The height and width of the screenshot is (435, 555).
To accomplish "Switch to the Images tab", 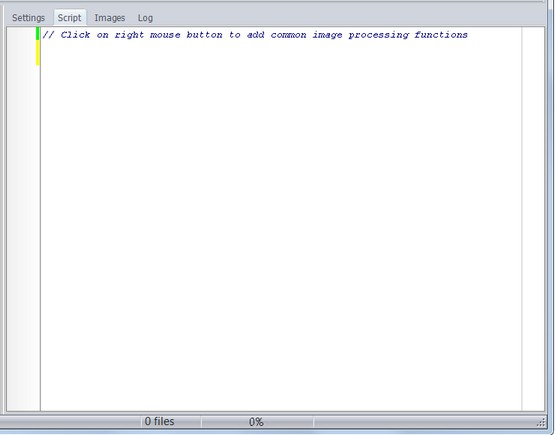I will click(110, 18).
